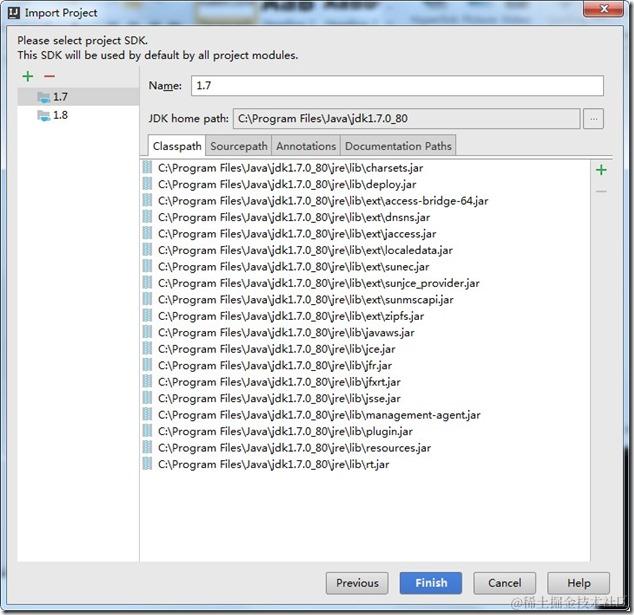This screenshot has width=634, height=615.
Task: Open the Documentation Paths tab
Action: point(398,146)
